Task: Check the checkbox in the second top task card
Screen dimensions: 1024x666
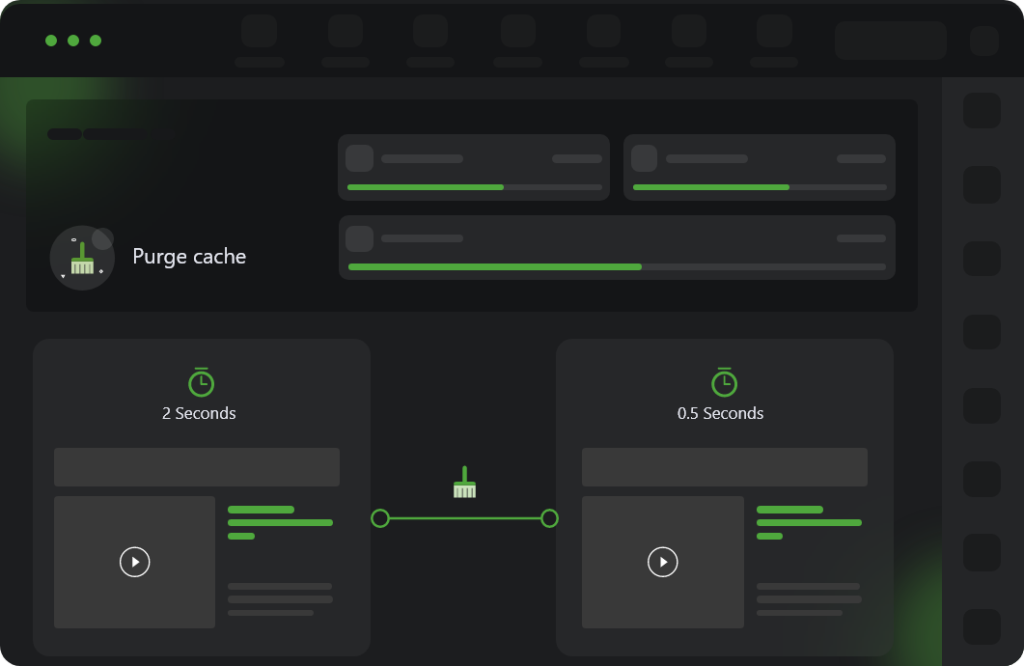Action: pos(645,157)
